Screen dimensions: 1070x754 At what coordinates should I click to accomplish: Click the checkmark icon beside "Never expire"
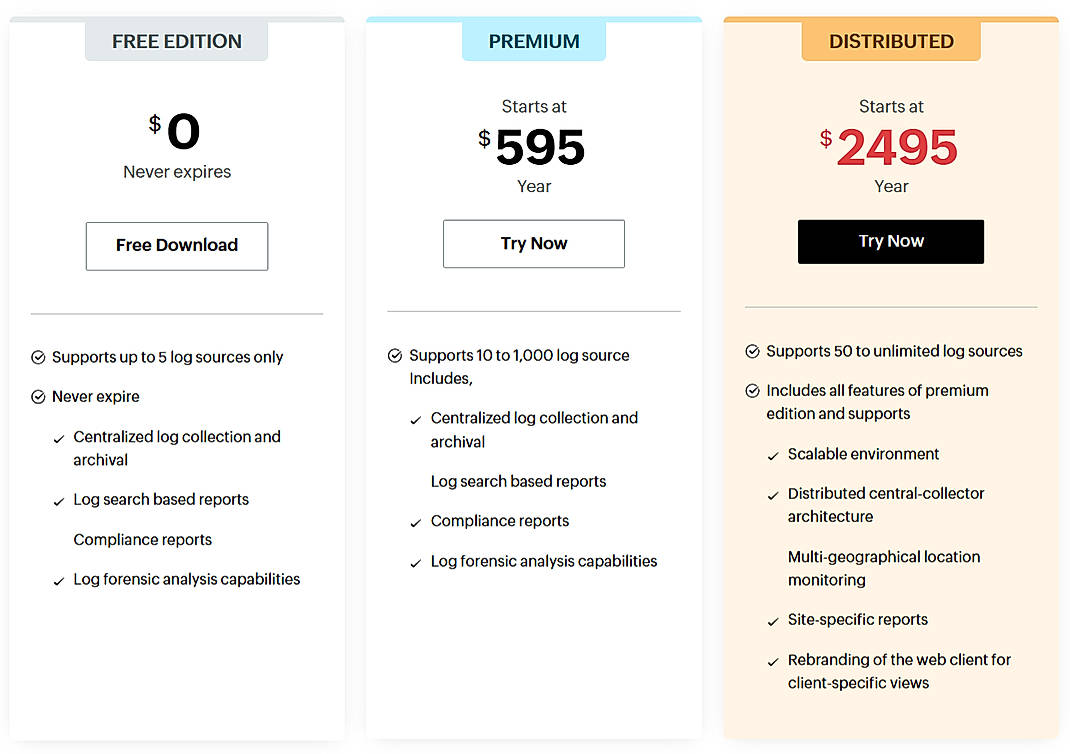tap(38, 397)
